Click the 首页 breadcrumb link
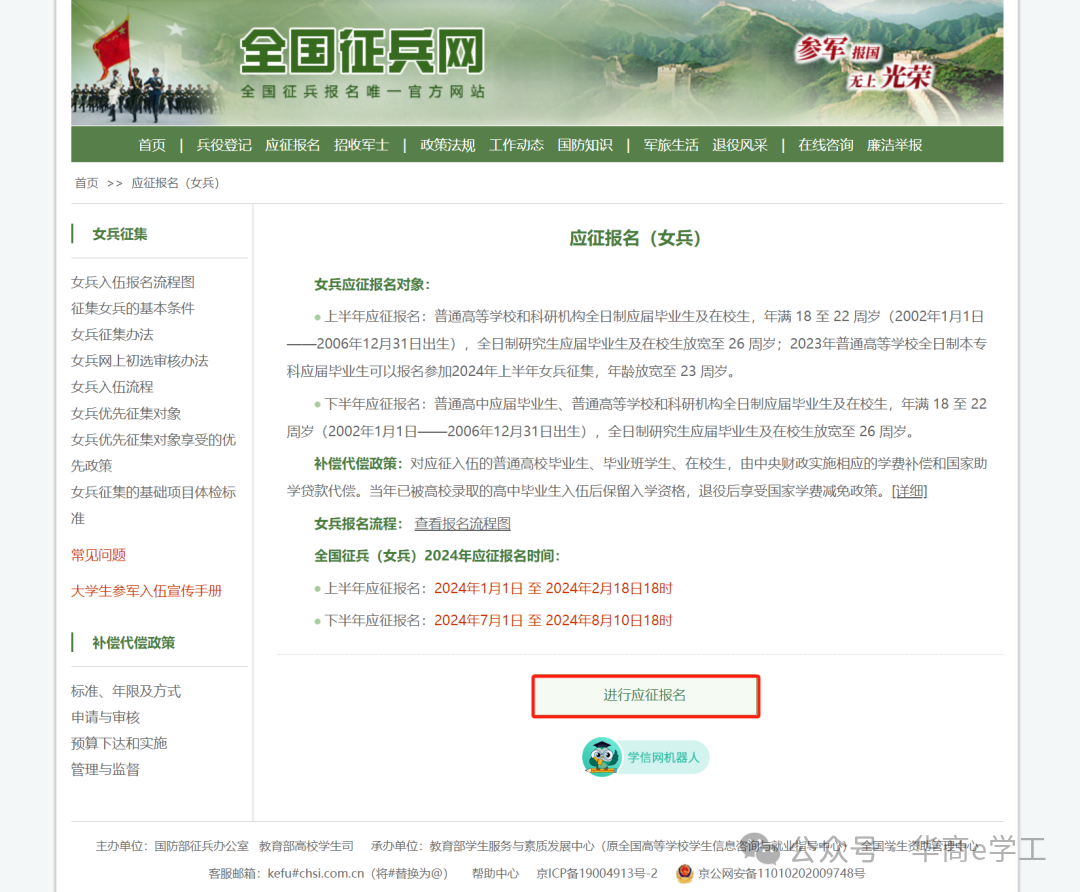This screenshot has height=892, width=1080. click(87, 183)
